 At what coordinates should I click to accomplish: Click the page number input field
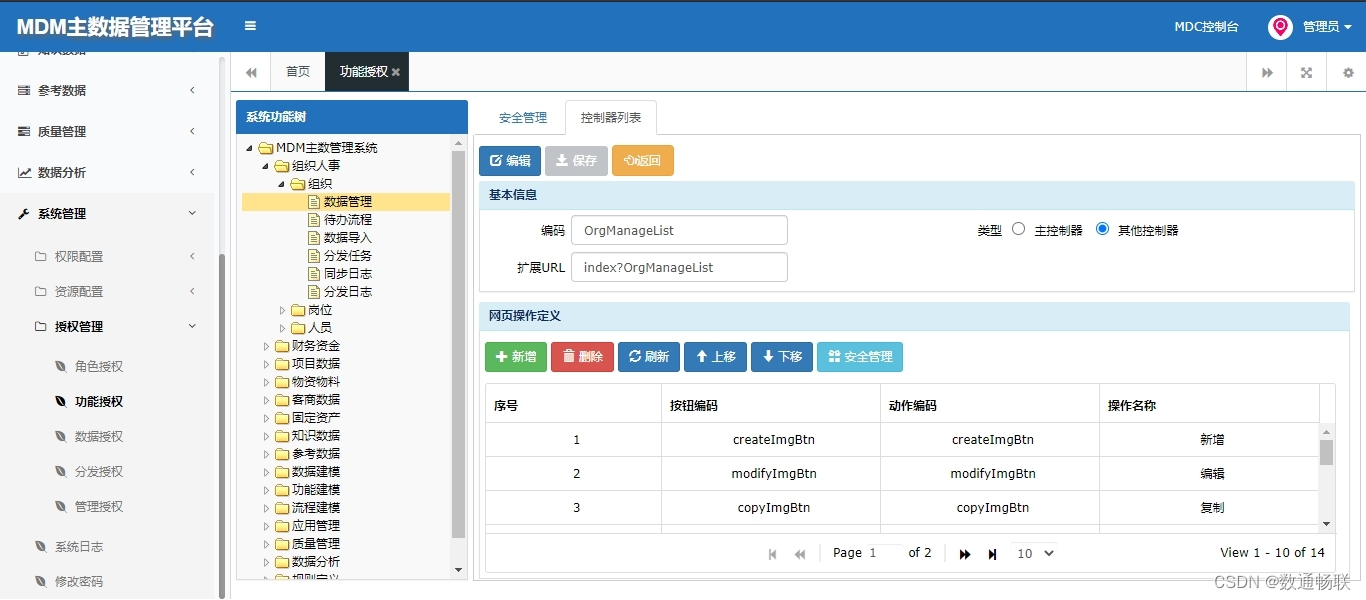(x=884, y=553)
